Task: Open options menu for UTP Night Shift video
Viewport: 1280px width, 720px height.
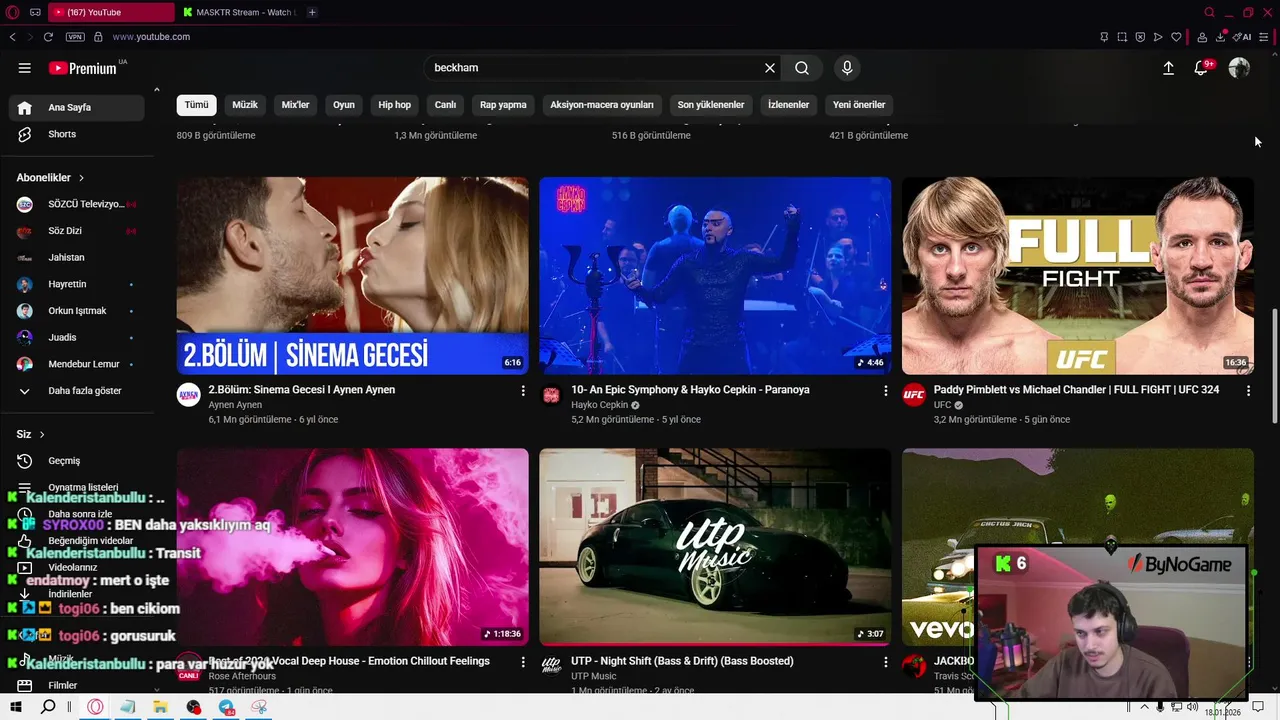Action: click(885, 662)
